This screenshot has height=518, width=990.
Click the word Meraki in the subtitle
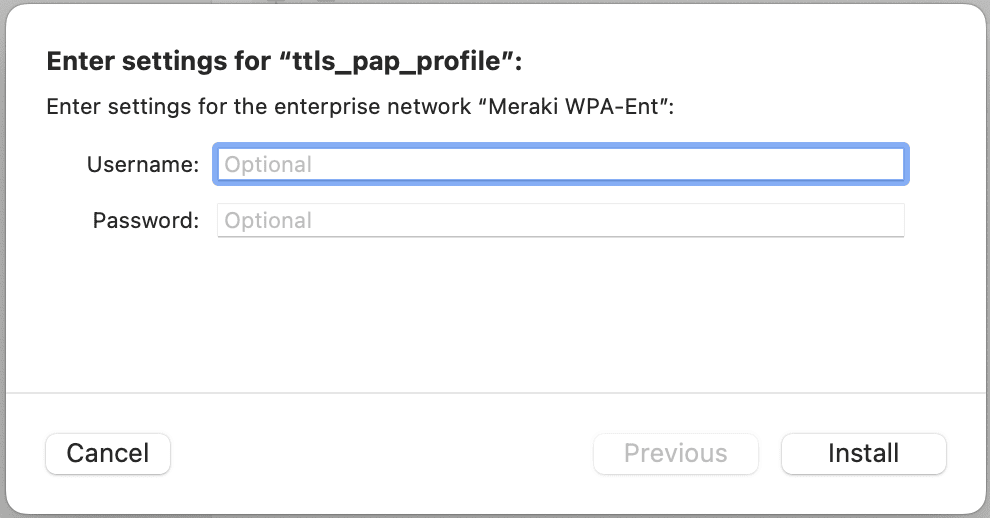(x=523, y=107)
